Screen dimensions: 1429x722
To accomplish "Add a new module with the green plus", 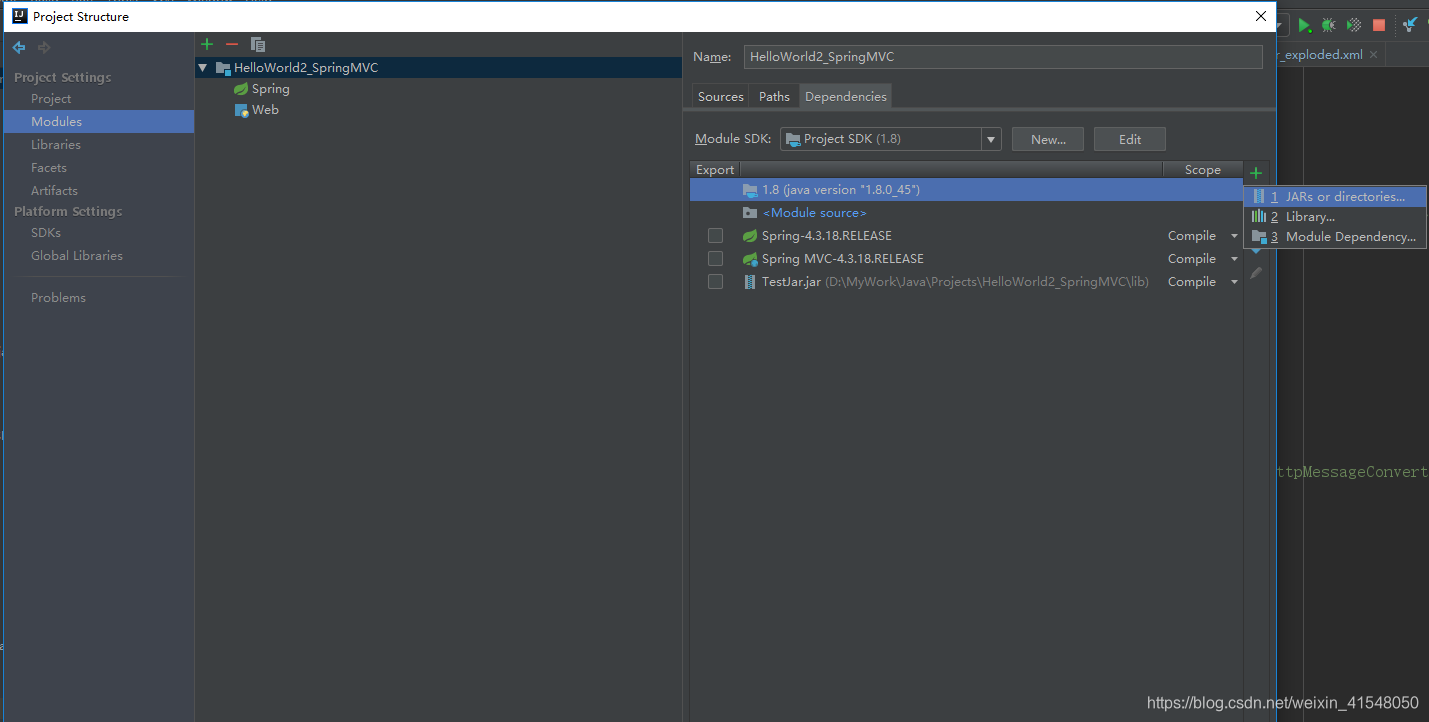I will point(207,44).
